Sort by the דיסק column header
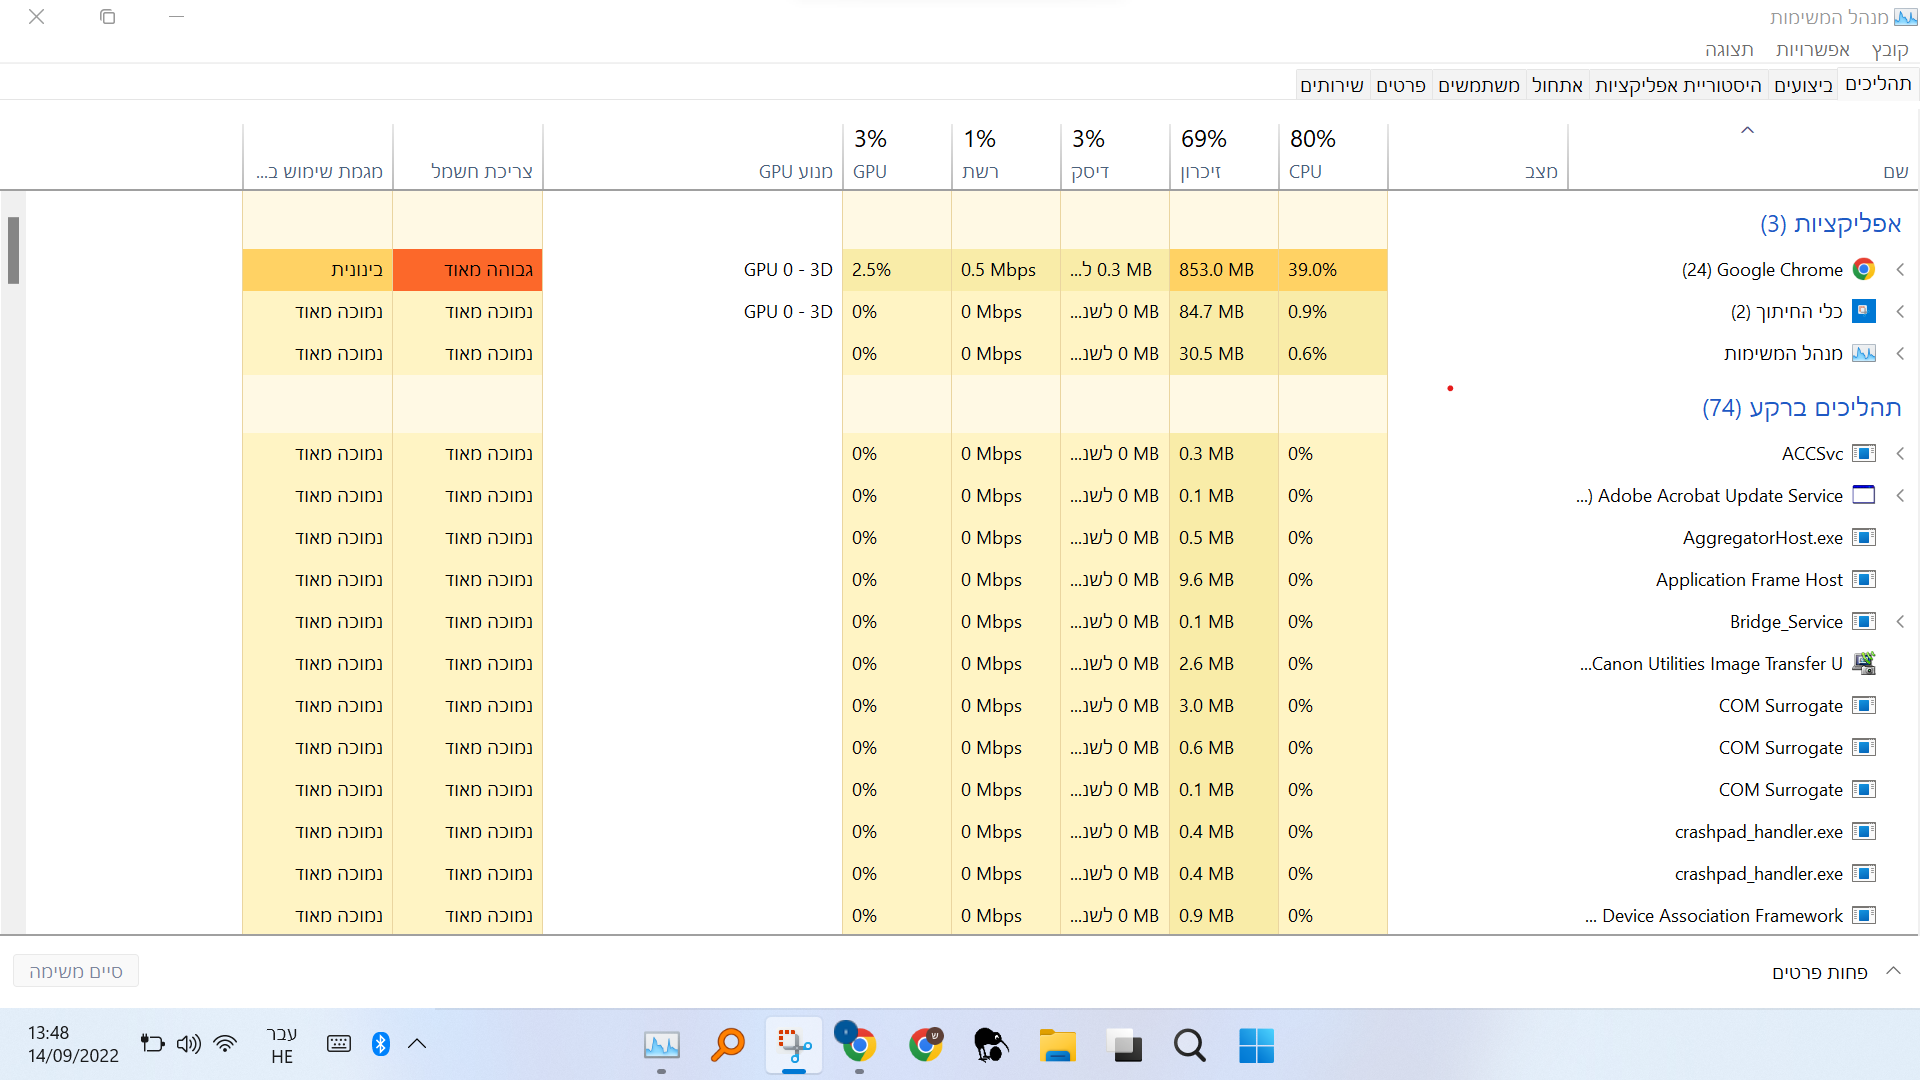The height and width of the screenshot is (1080, 1920). coord(1114,155)
